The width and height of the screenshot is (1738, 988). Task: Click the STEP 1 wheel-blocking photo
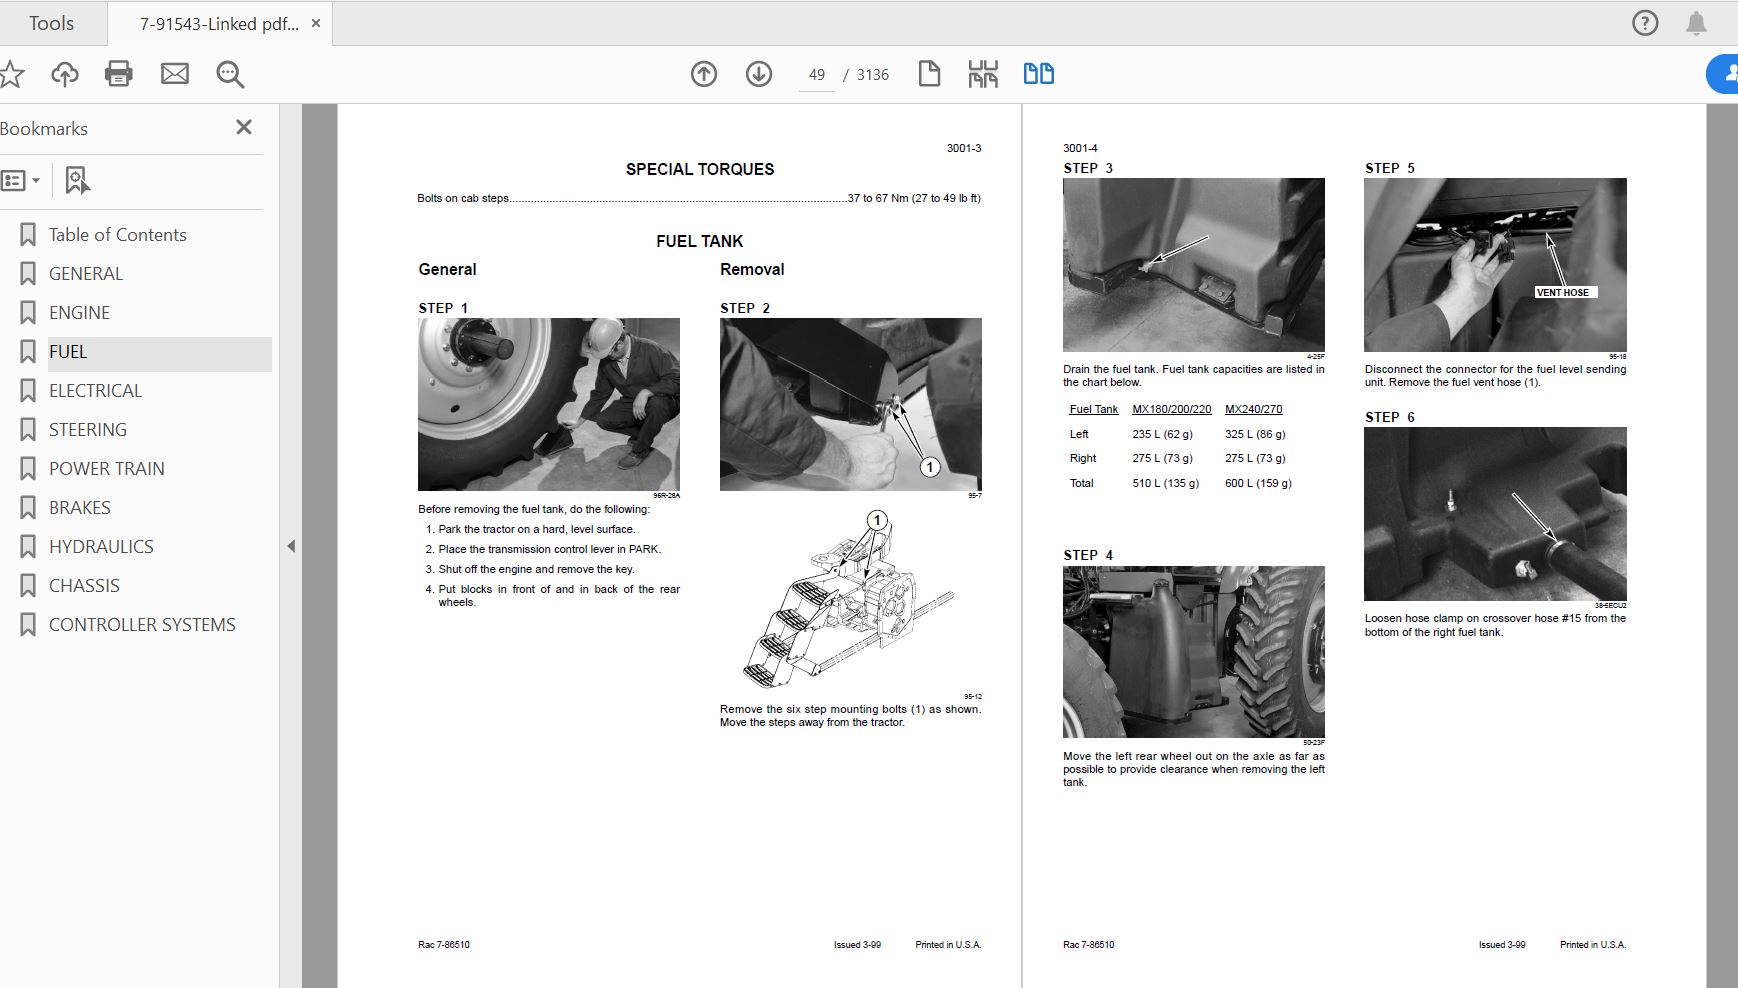549,405
